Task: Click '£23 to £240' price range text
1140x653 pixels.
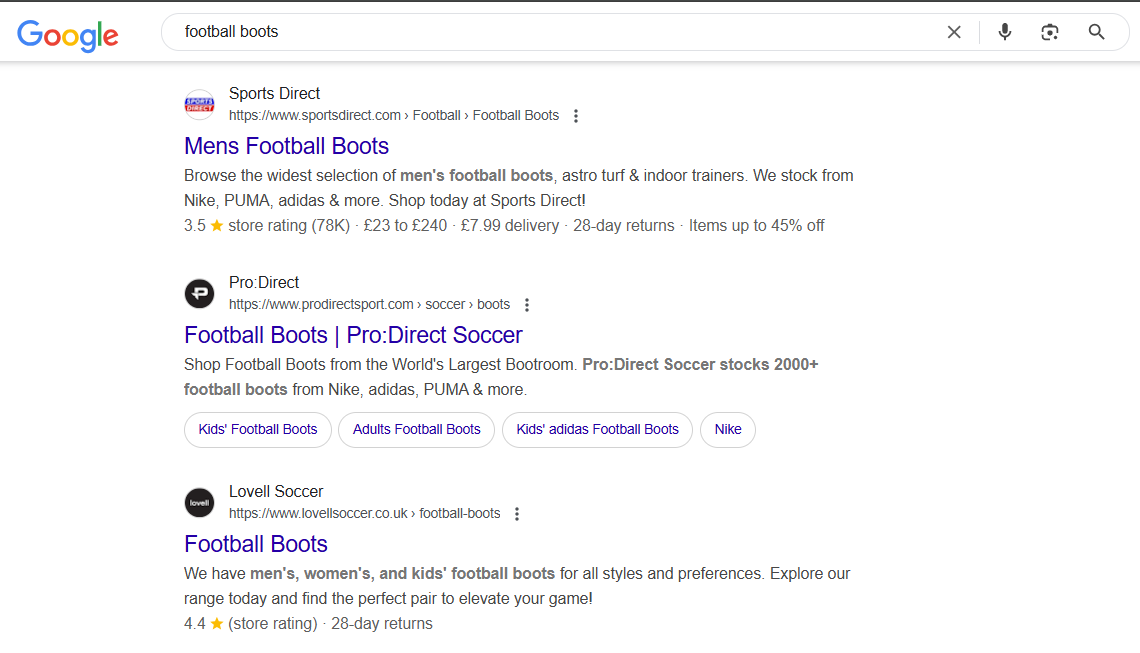Action: click(x=405, y=226)
